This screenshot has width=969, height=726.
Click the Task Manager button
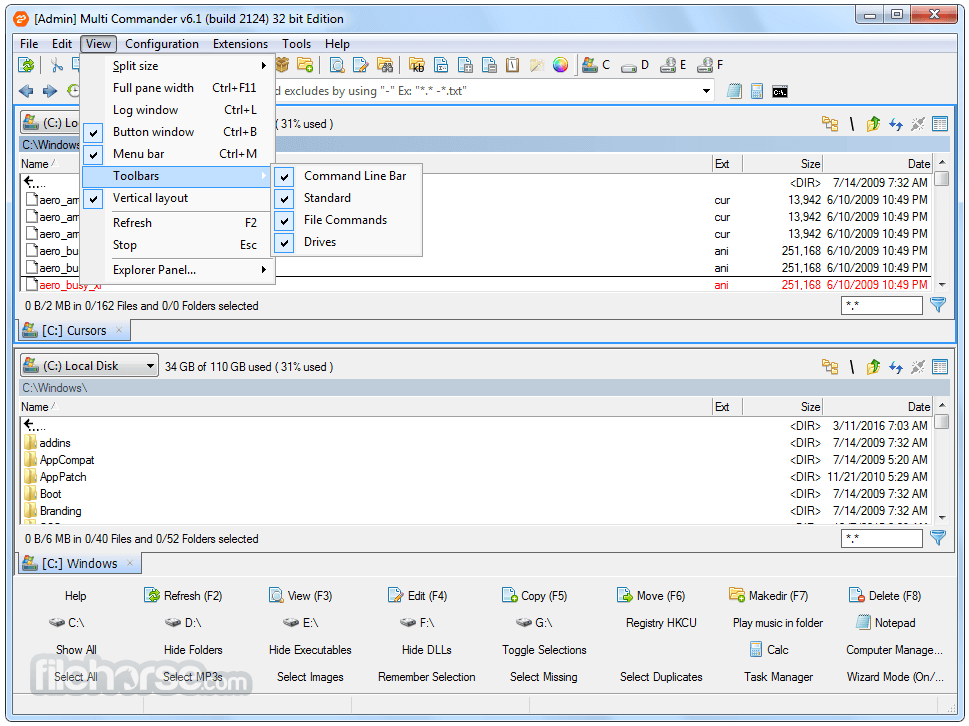pos(779,677)
